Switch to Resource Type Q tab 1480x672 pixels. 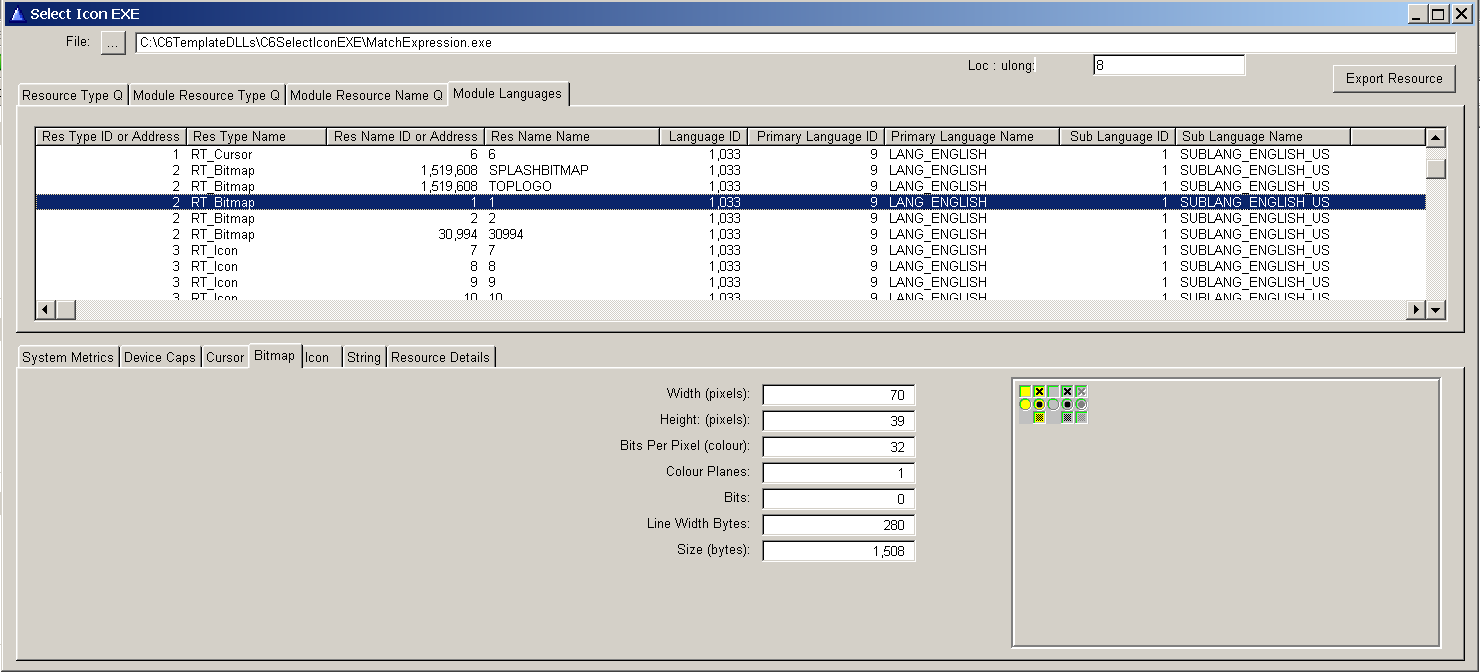(x=72, y=95)
